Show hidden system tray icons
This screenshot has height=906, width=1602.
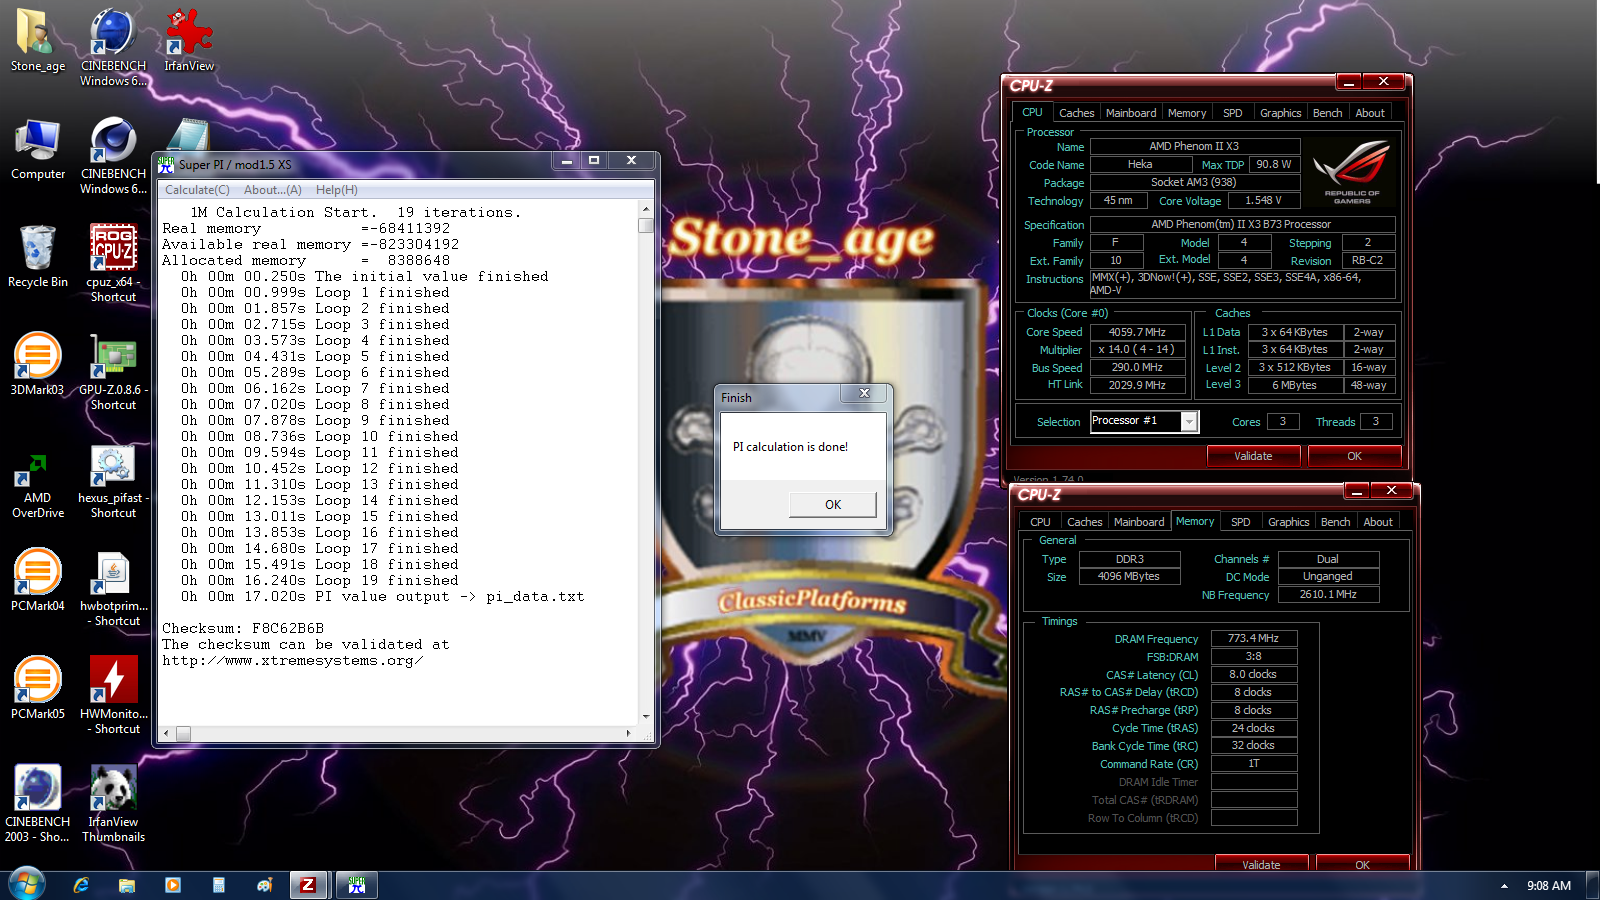[x=1504, y=887]
